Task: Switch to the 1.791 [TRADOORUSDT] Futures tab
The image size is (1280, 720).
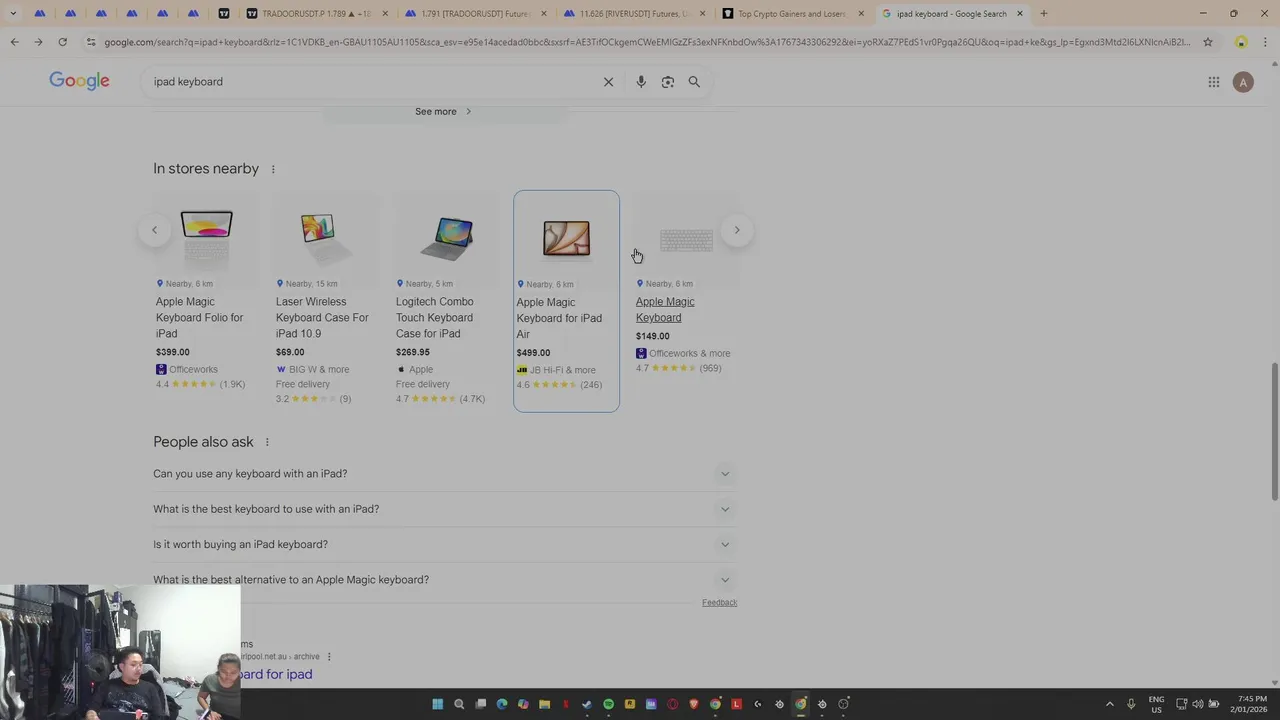Action: pos(474,14)
